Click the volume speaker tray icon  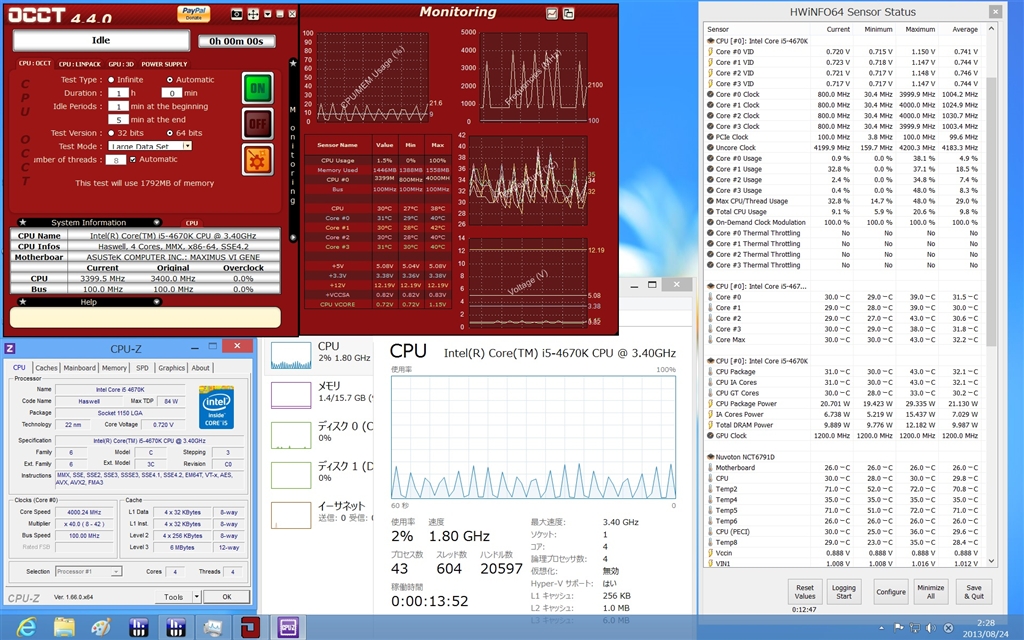[931, 628]
